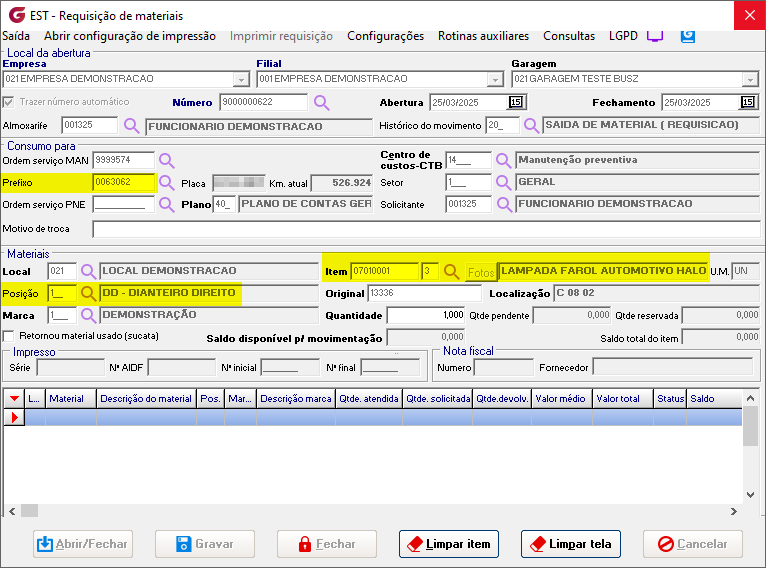Open the Saída menu
This screenshot has width=766, height=568.
coord(16,36)
